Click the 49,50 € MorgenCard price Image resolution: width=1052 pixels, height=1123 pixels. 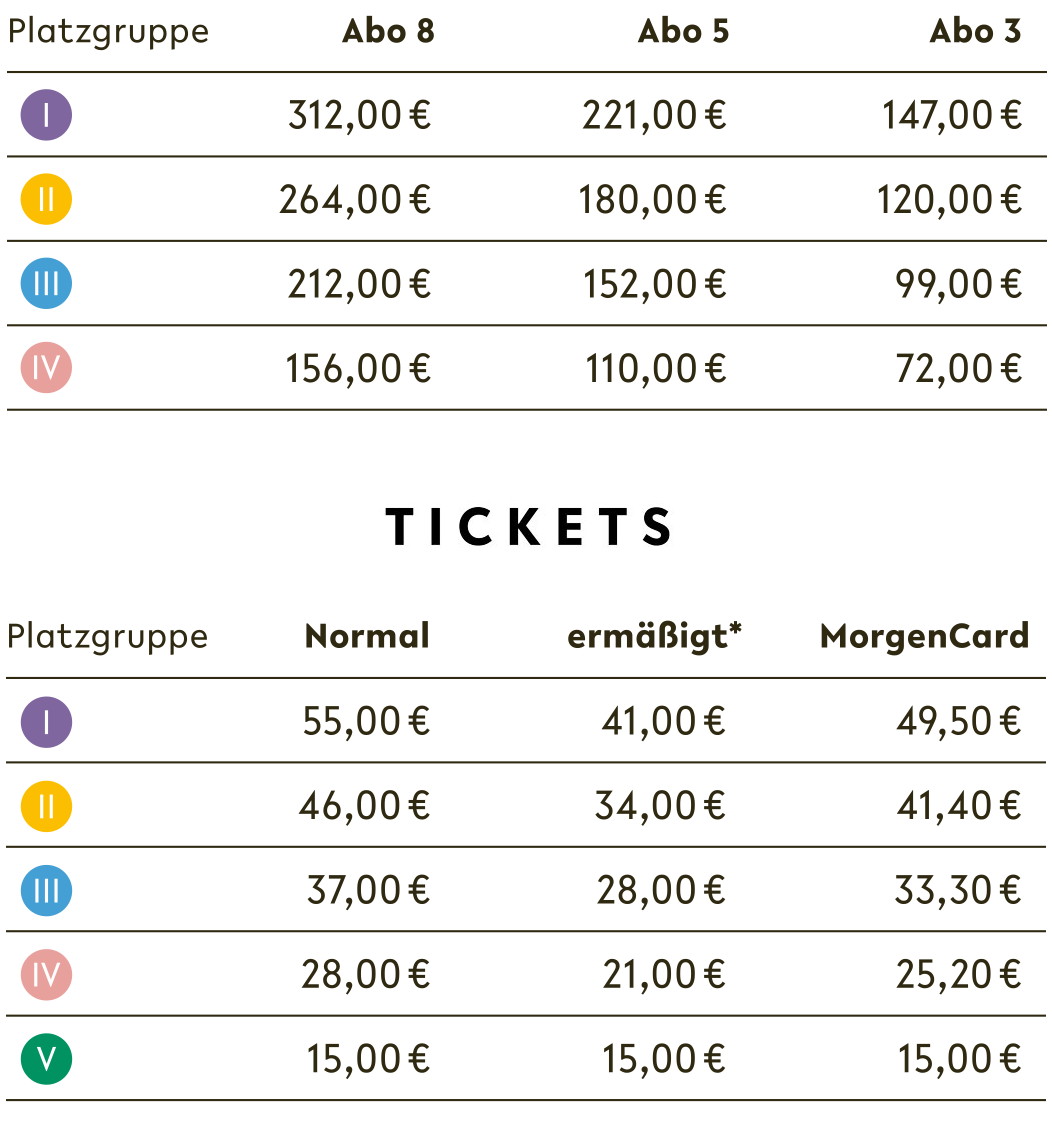(x=958, y=721)
